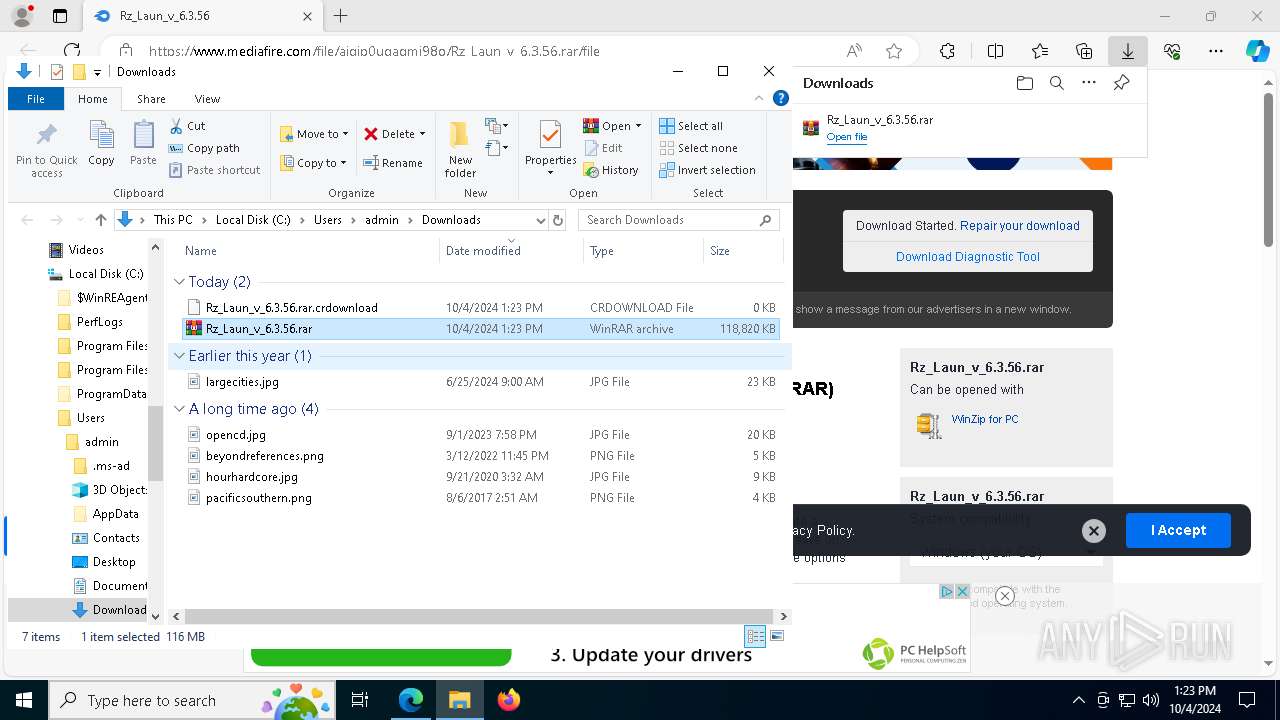The width and height of the screenshot is (1280, 720).
Task: Click Select all in ribbon
Action: pyautogui.click(x=691, y=126)
